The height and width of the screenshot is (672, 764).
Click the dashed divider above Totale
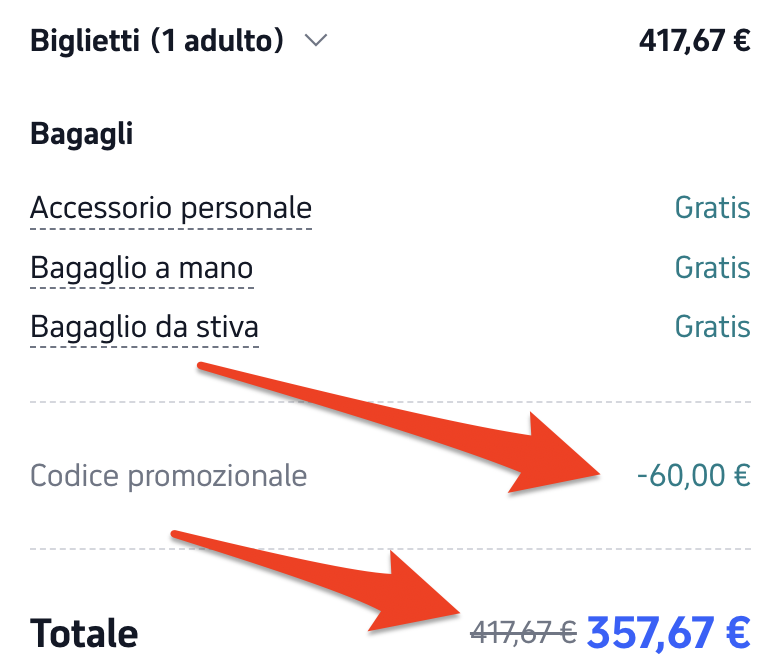390,549
